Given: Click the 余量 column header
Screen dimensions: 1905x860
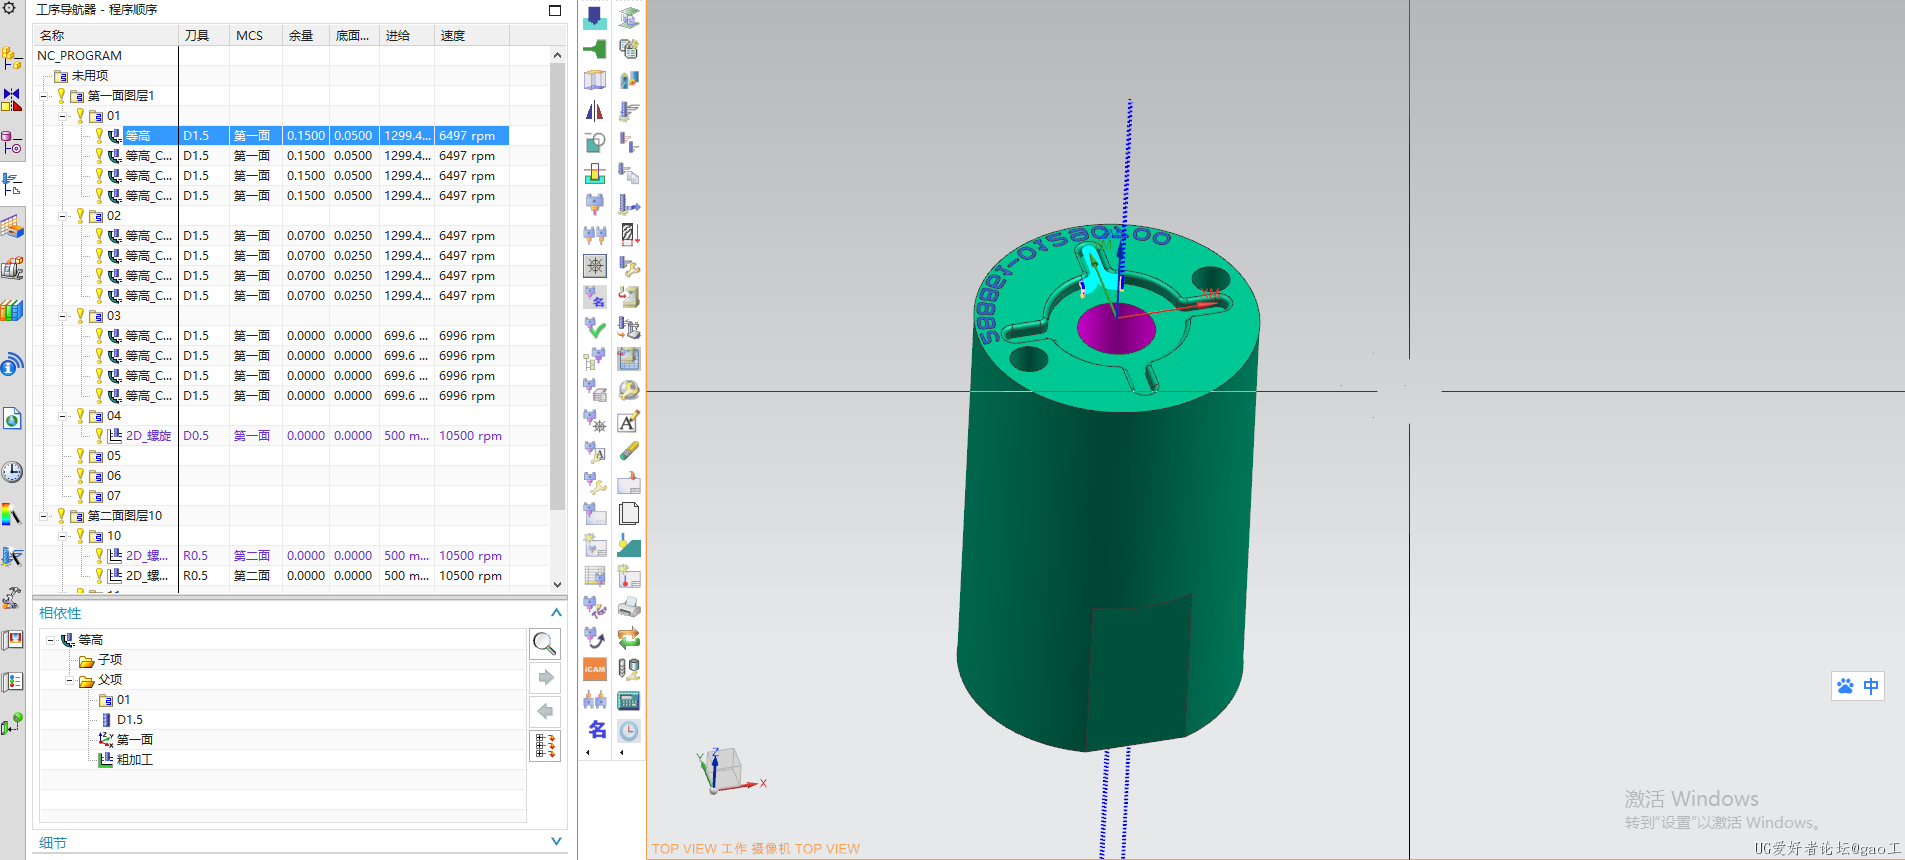Looking at the screenshot, I should pos(306,35).
